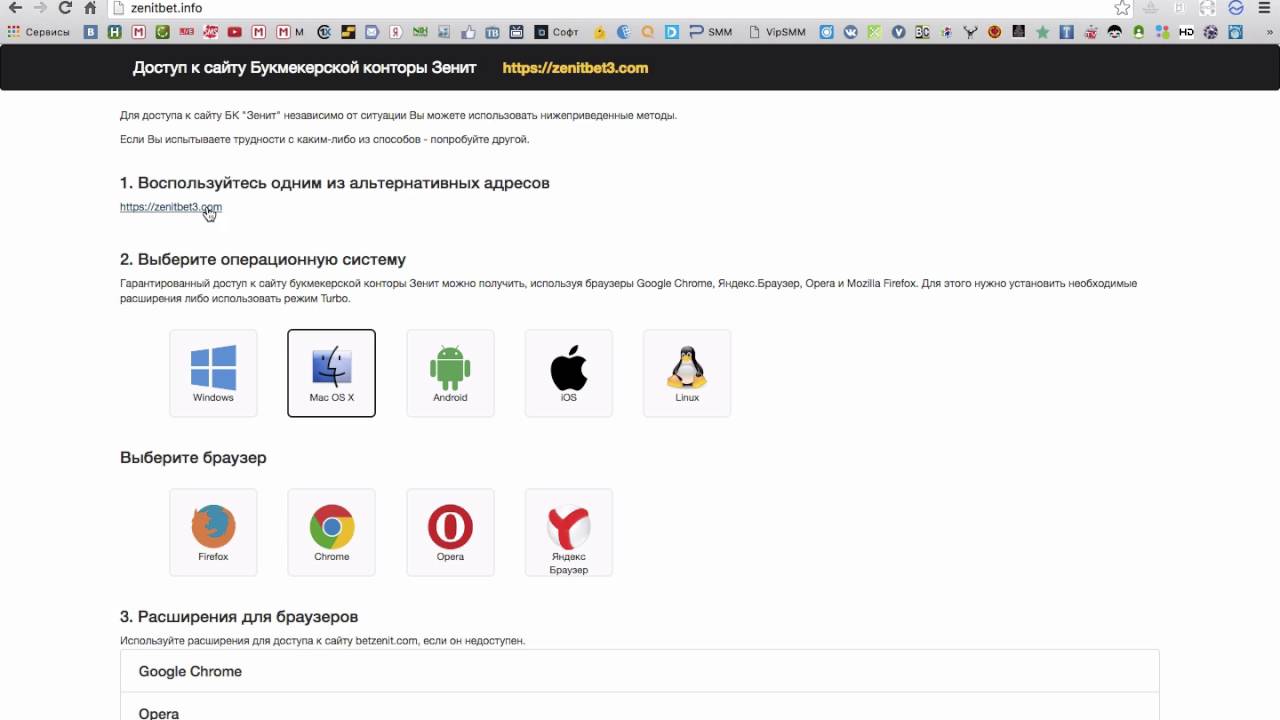Click the heading '3. Расширения для браузеров'
The width and height of the screenshot is (1280, 720).
[x=239, y=617]
